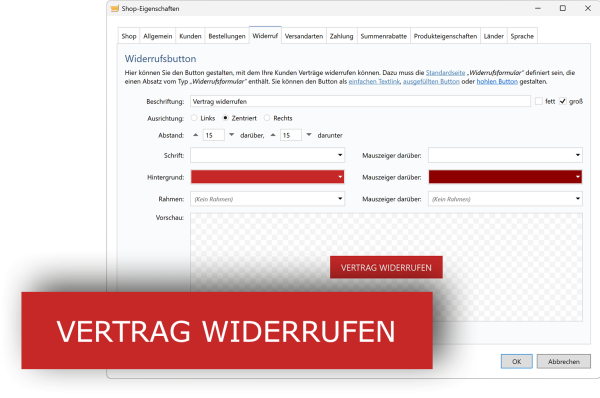Switch to the Sprache tab
600x398 pixels.
pyautogui.click(x=522, y=36)
